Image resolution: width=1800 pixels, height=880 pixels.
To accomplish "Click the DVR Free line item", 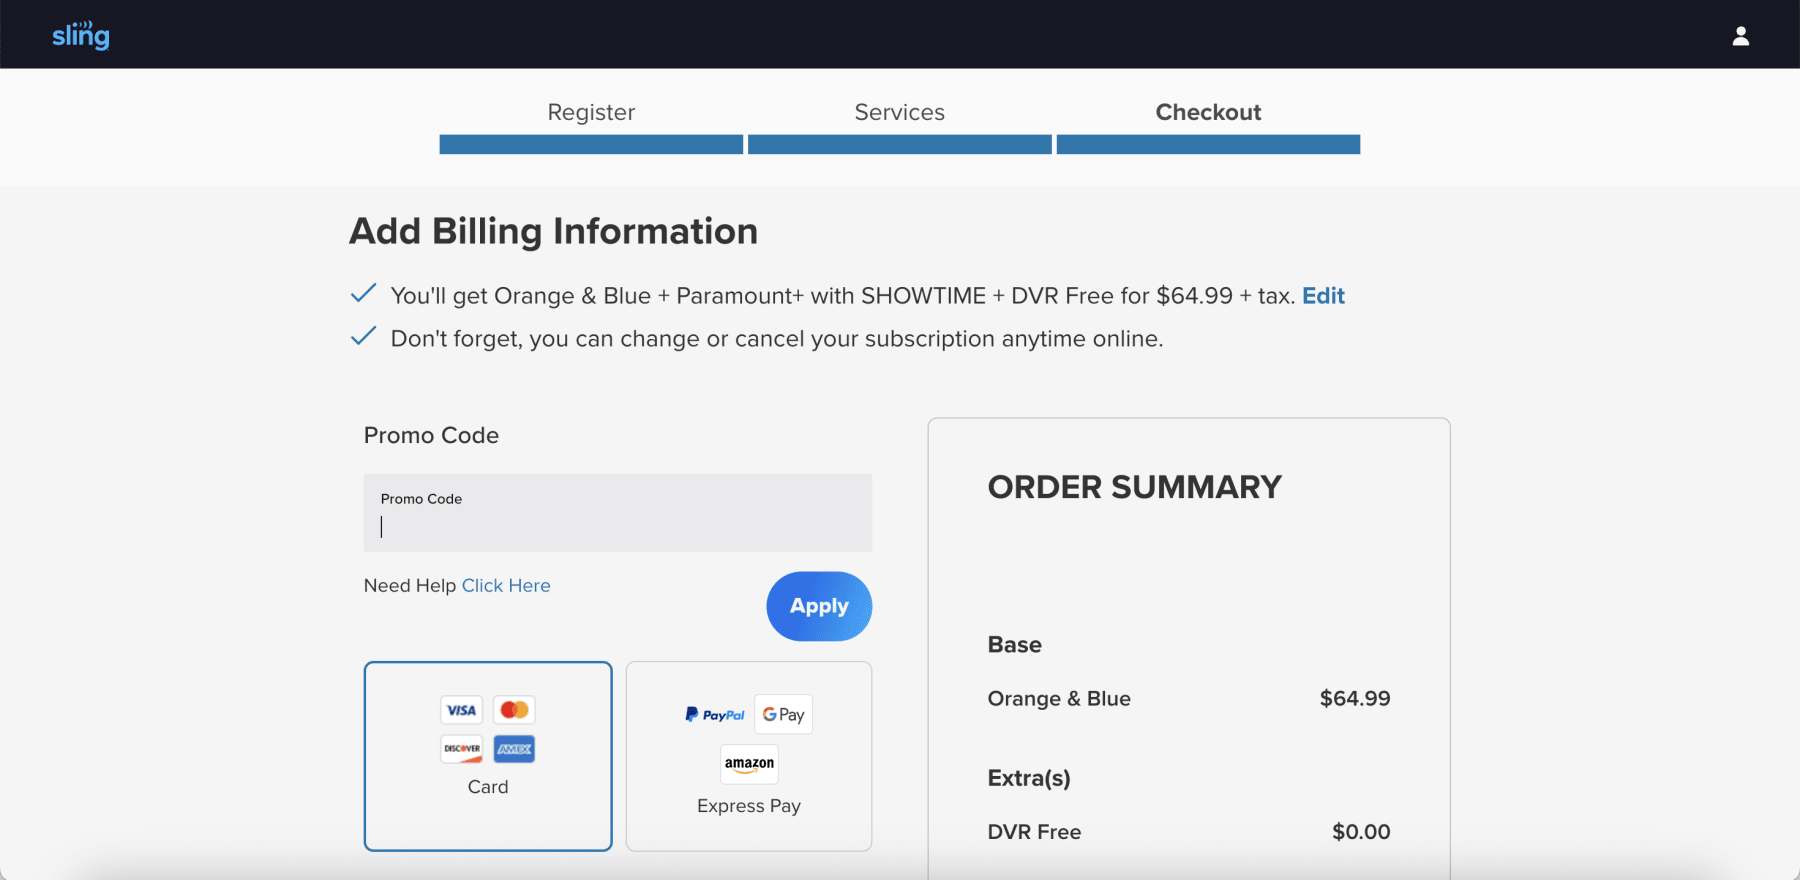I will pyautogui.click(x=1034, y=832).
